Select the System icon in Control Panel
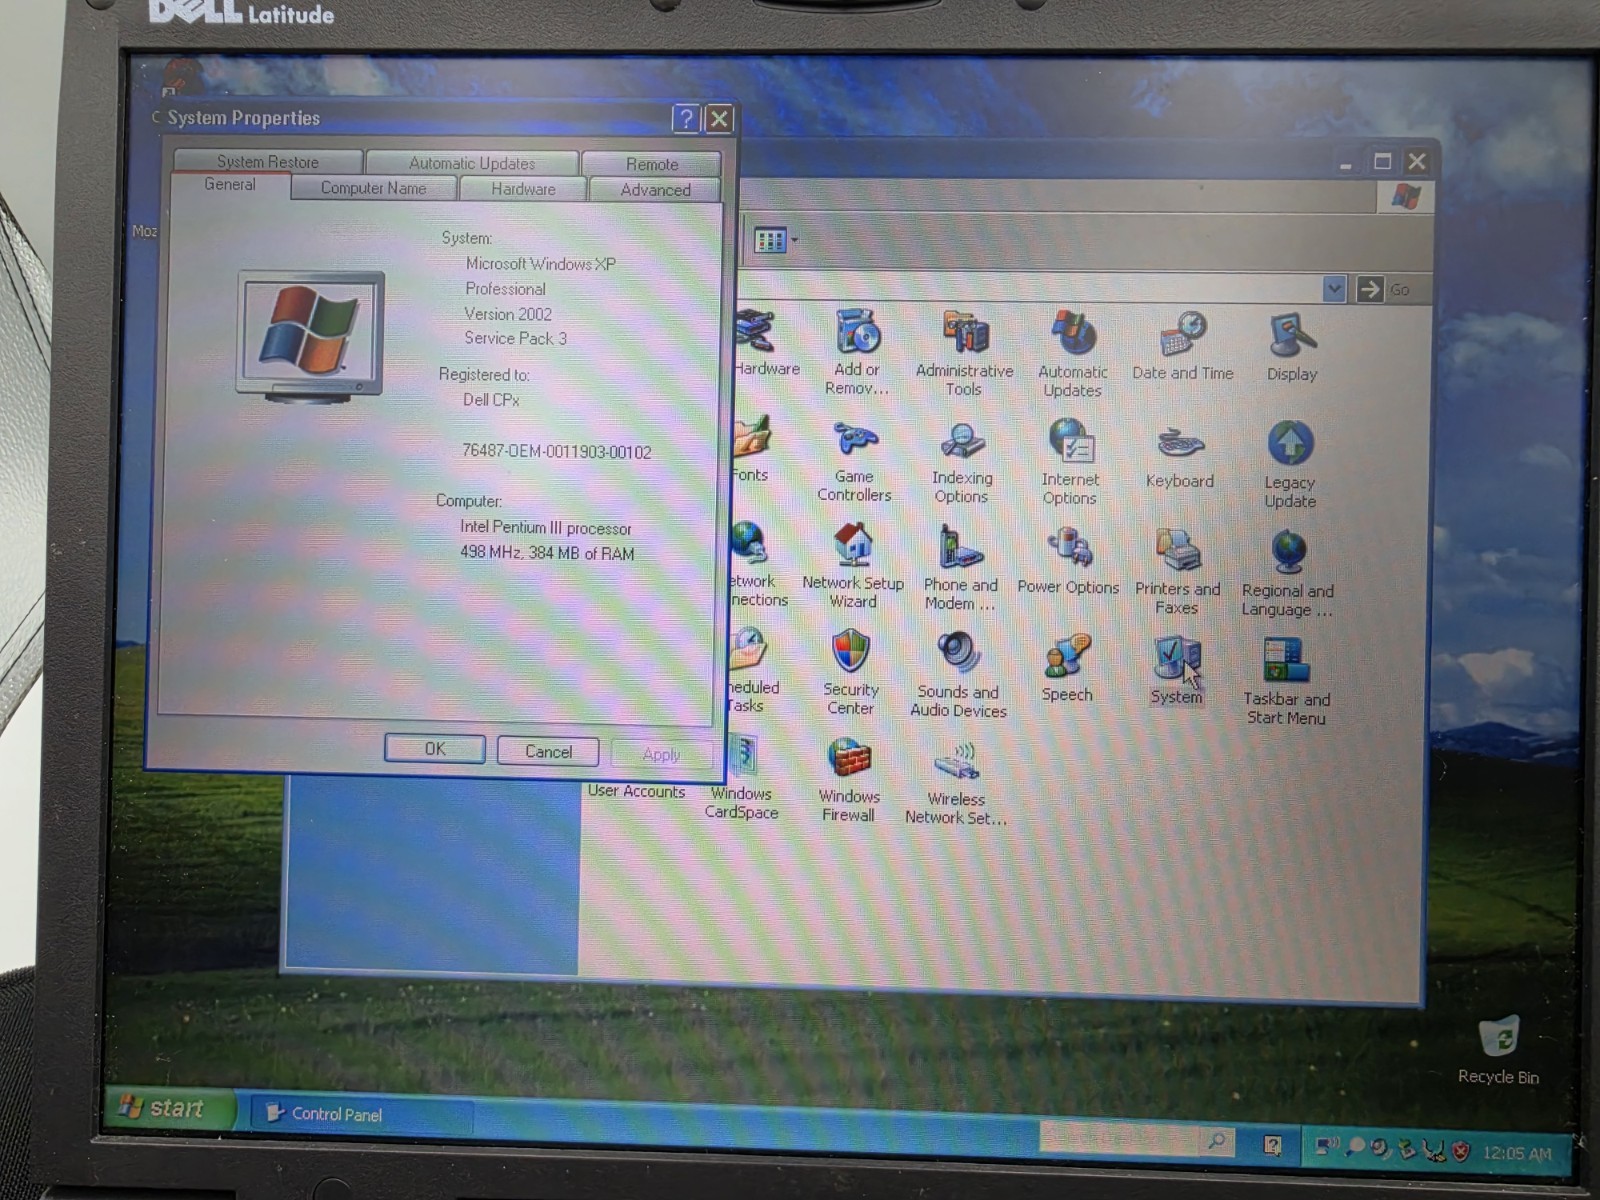Screen dimensions: 1600x1200 click(1176, 670)
